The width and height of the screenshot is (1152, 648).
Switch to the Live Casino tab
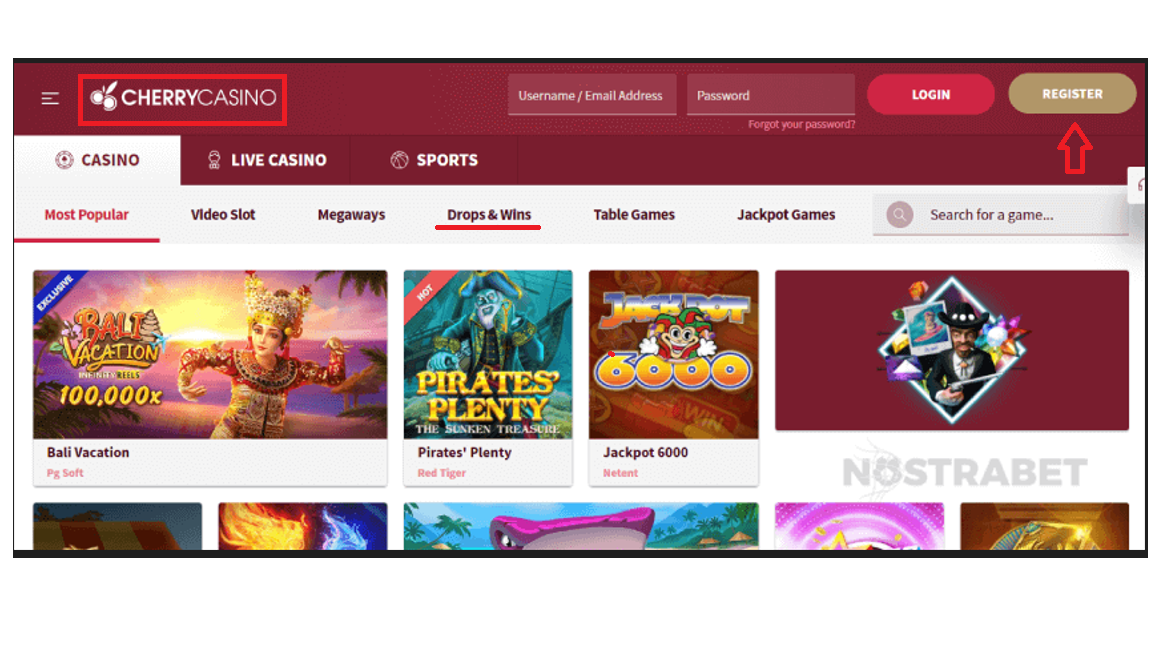point(265,160)
